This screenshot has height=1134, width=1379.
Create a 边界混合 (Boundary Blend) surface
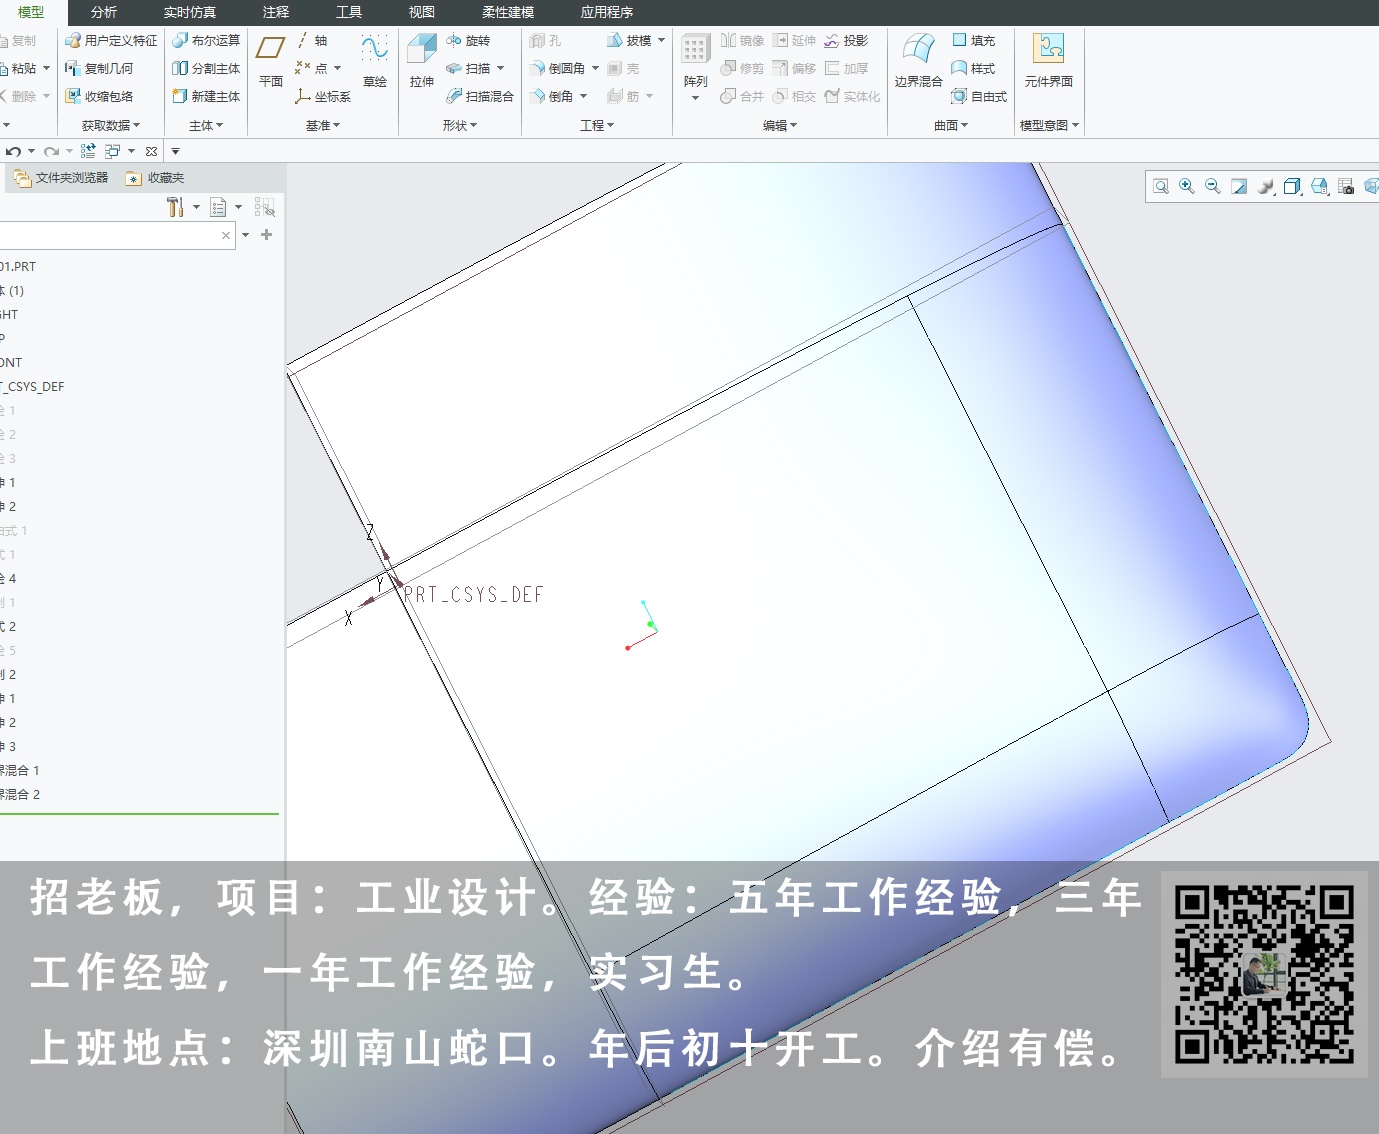pos(918,60)
